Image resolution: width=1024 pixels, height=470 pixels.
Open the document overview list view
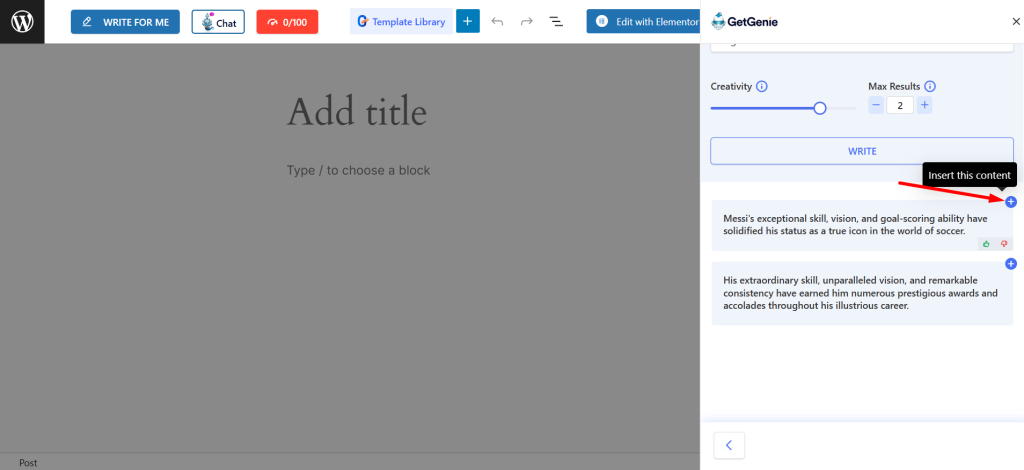[556, 21]
